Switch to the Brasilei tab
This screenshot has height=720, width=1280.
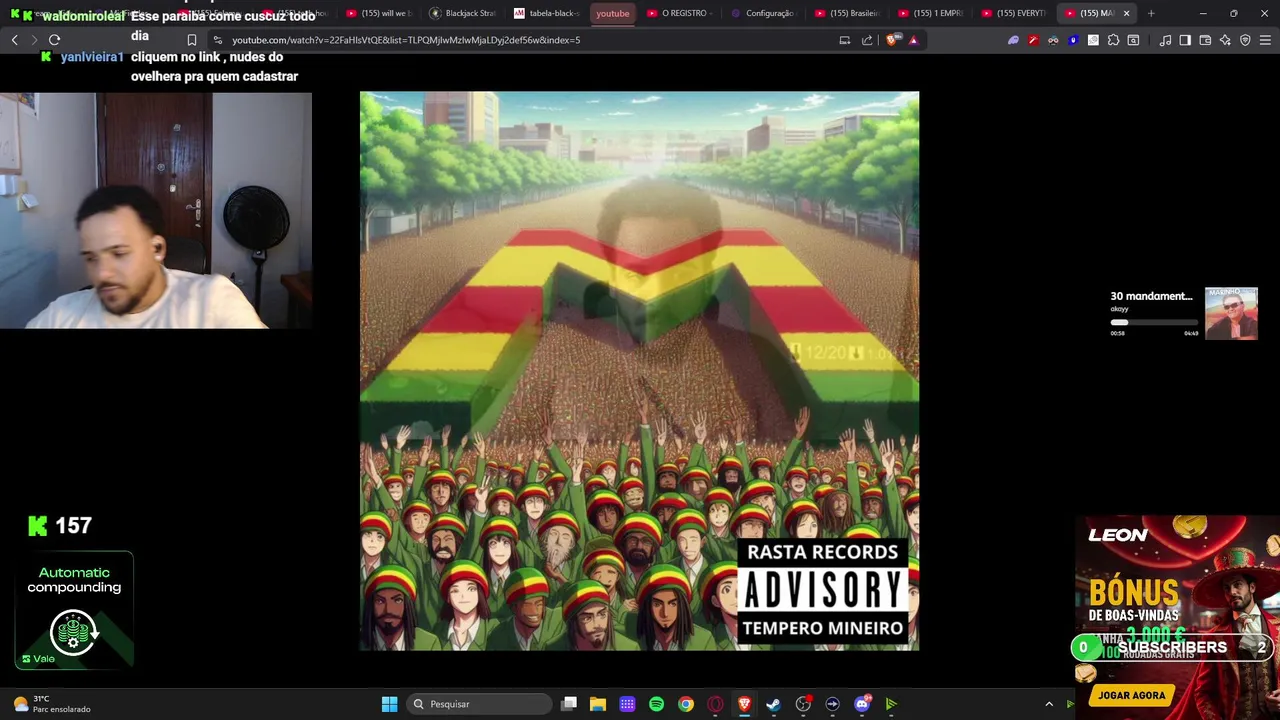pos(847,13)
